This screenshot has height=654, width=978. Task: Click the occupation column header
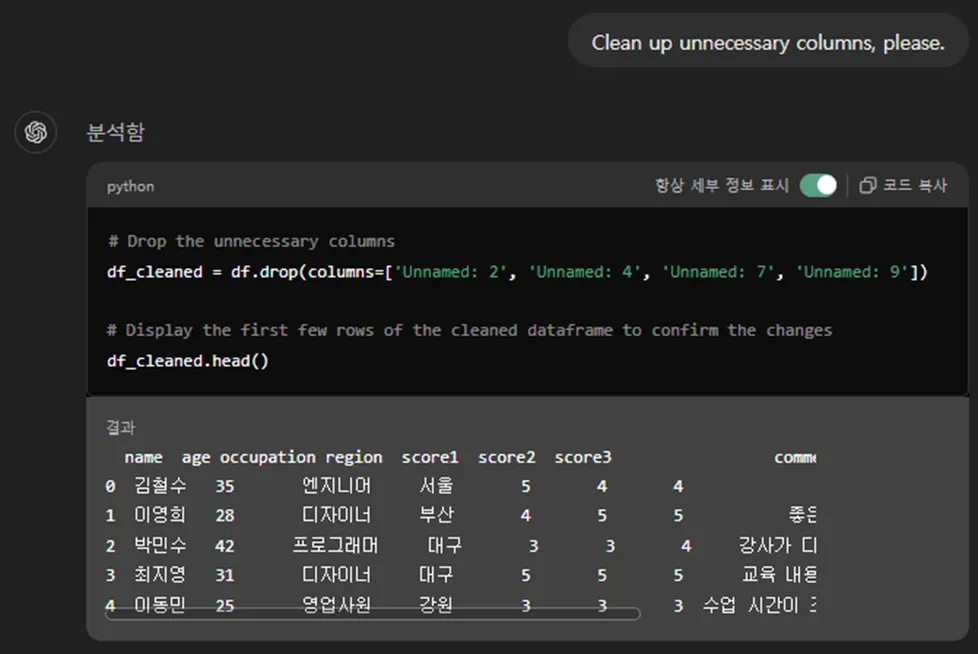click(x=267, y=457)
